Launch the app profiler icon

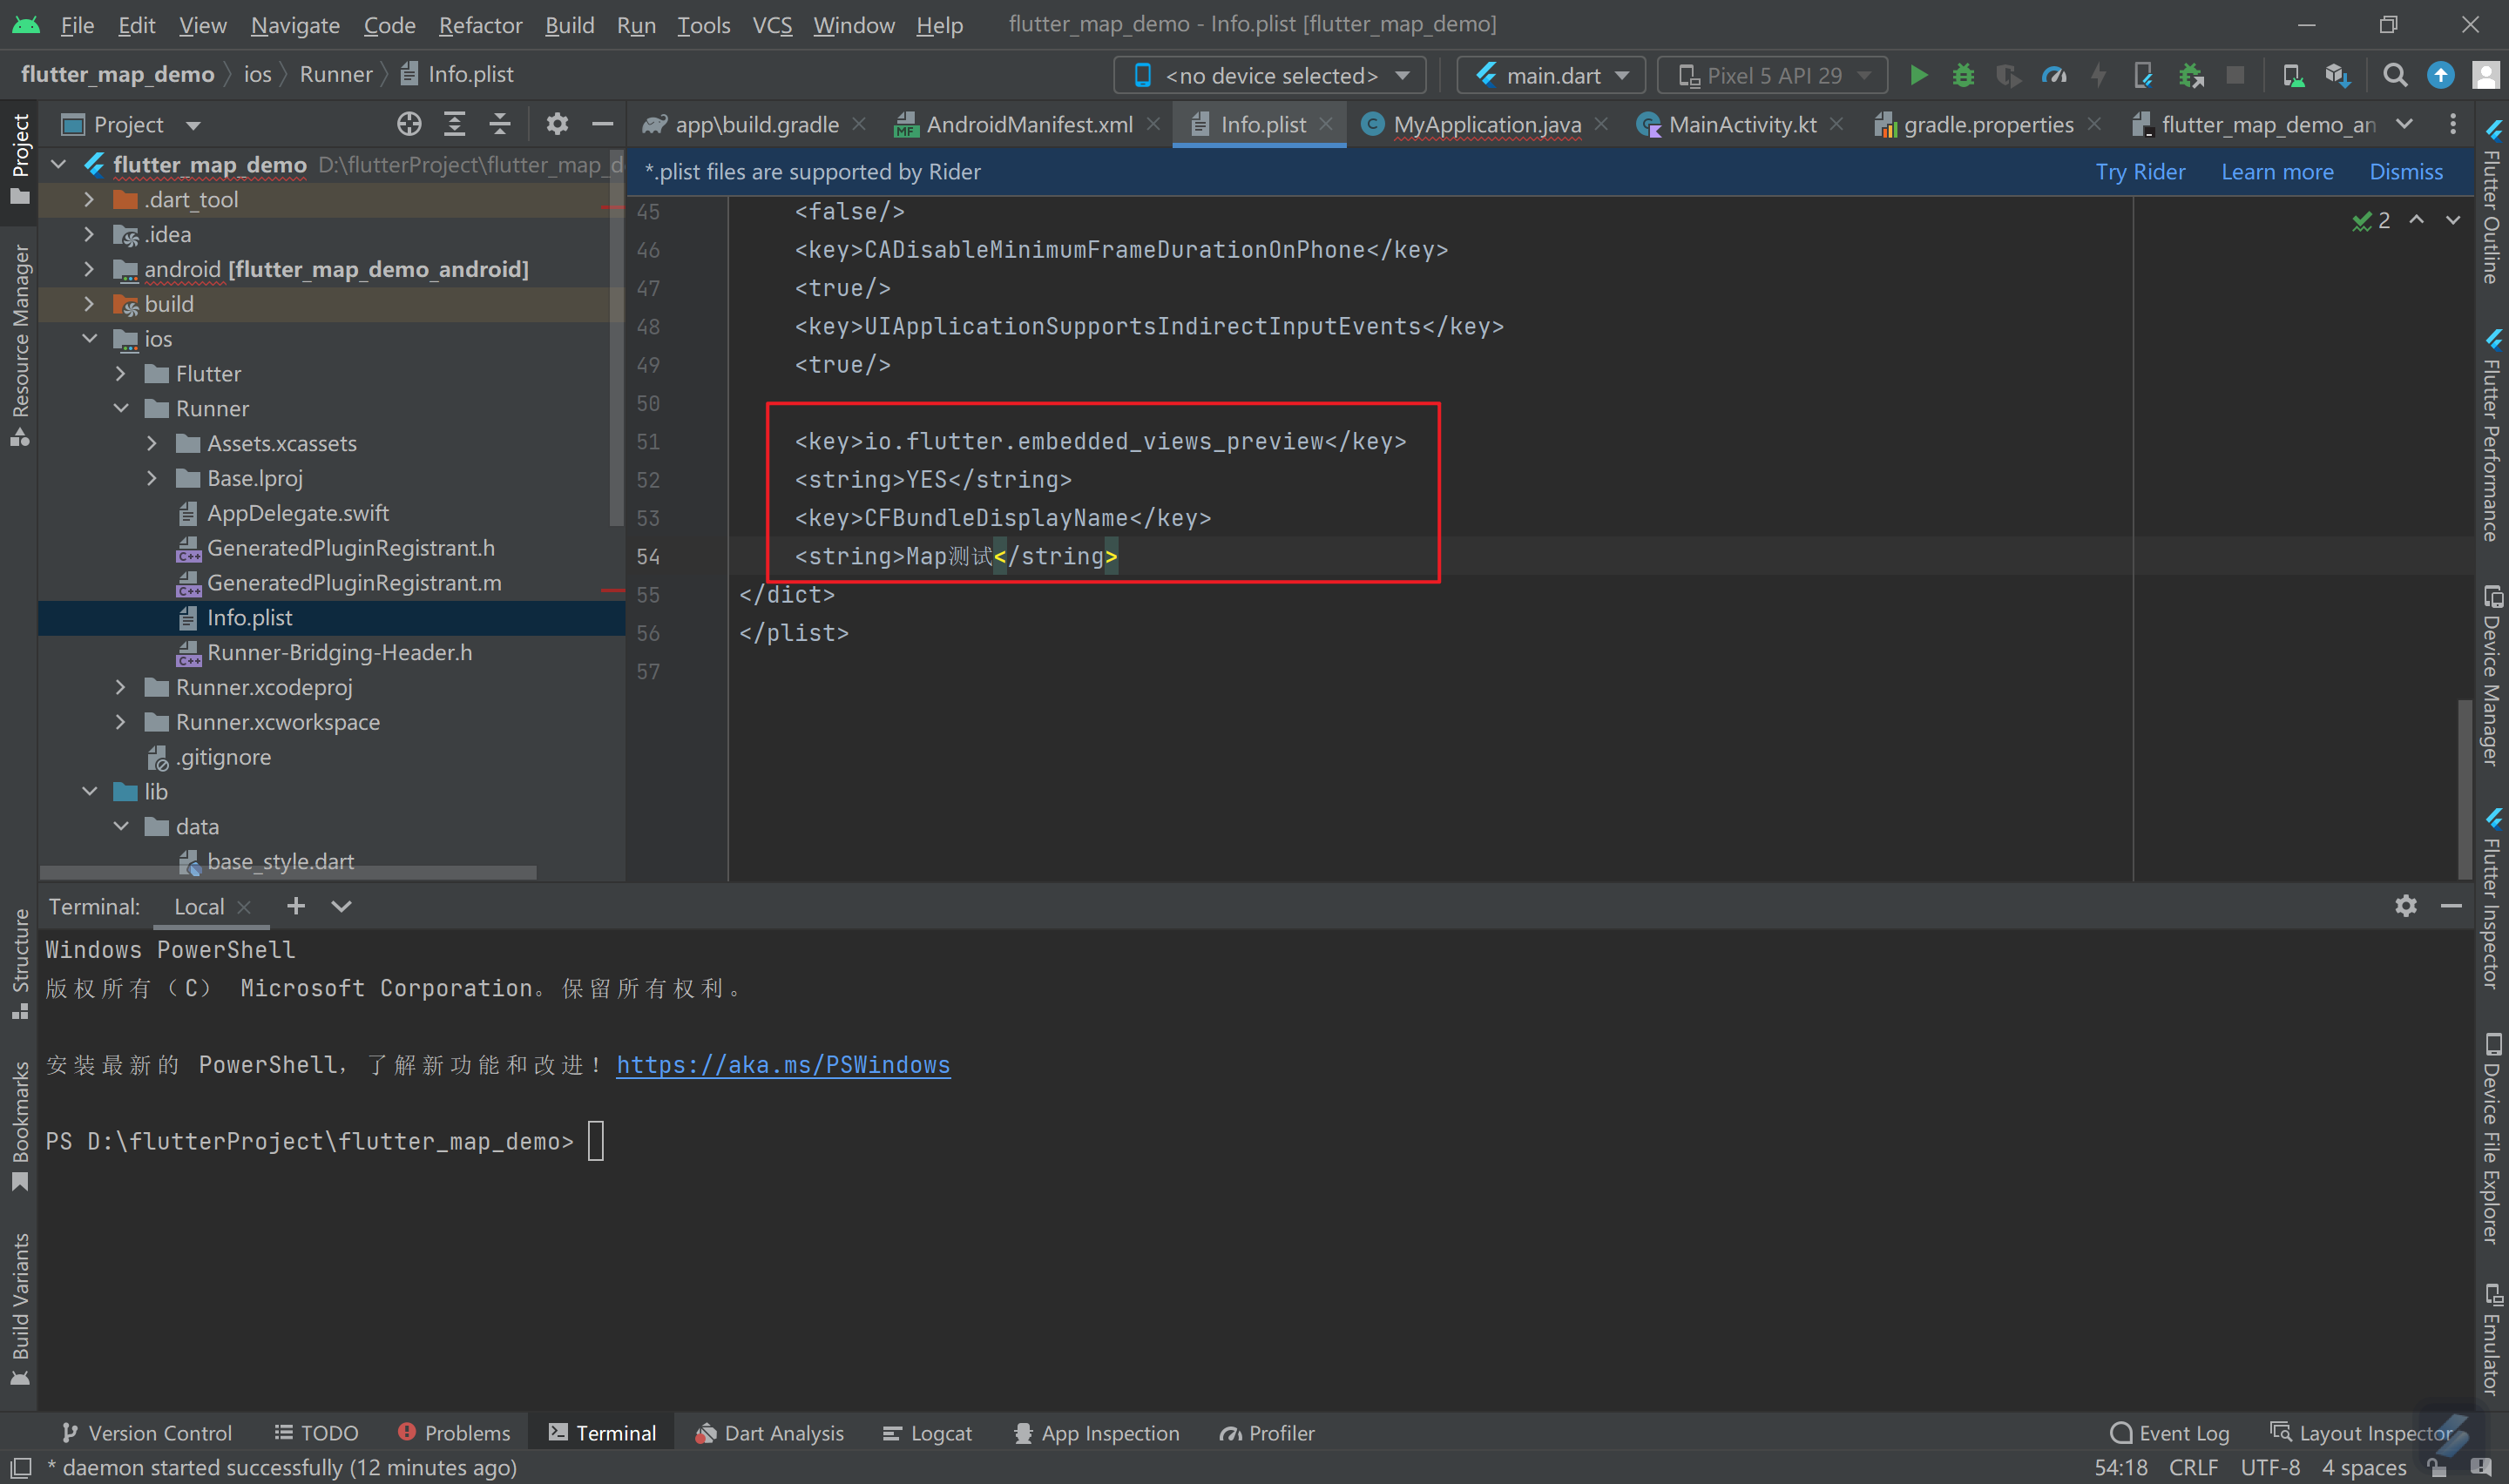tap(2053, 75)
